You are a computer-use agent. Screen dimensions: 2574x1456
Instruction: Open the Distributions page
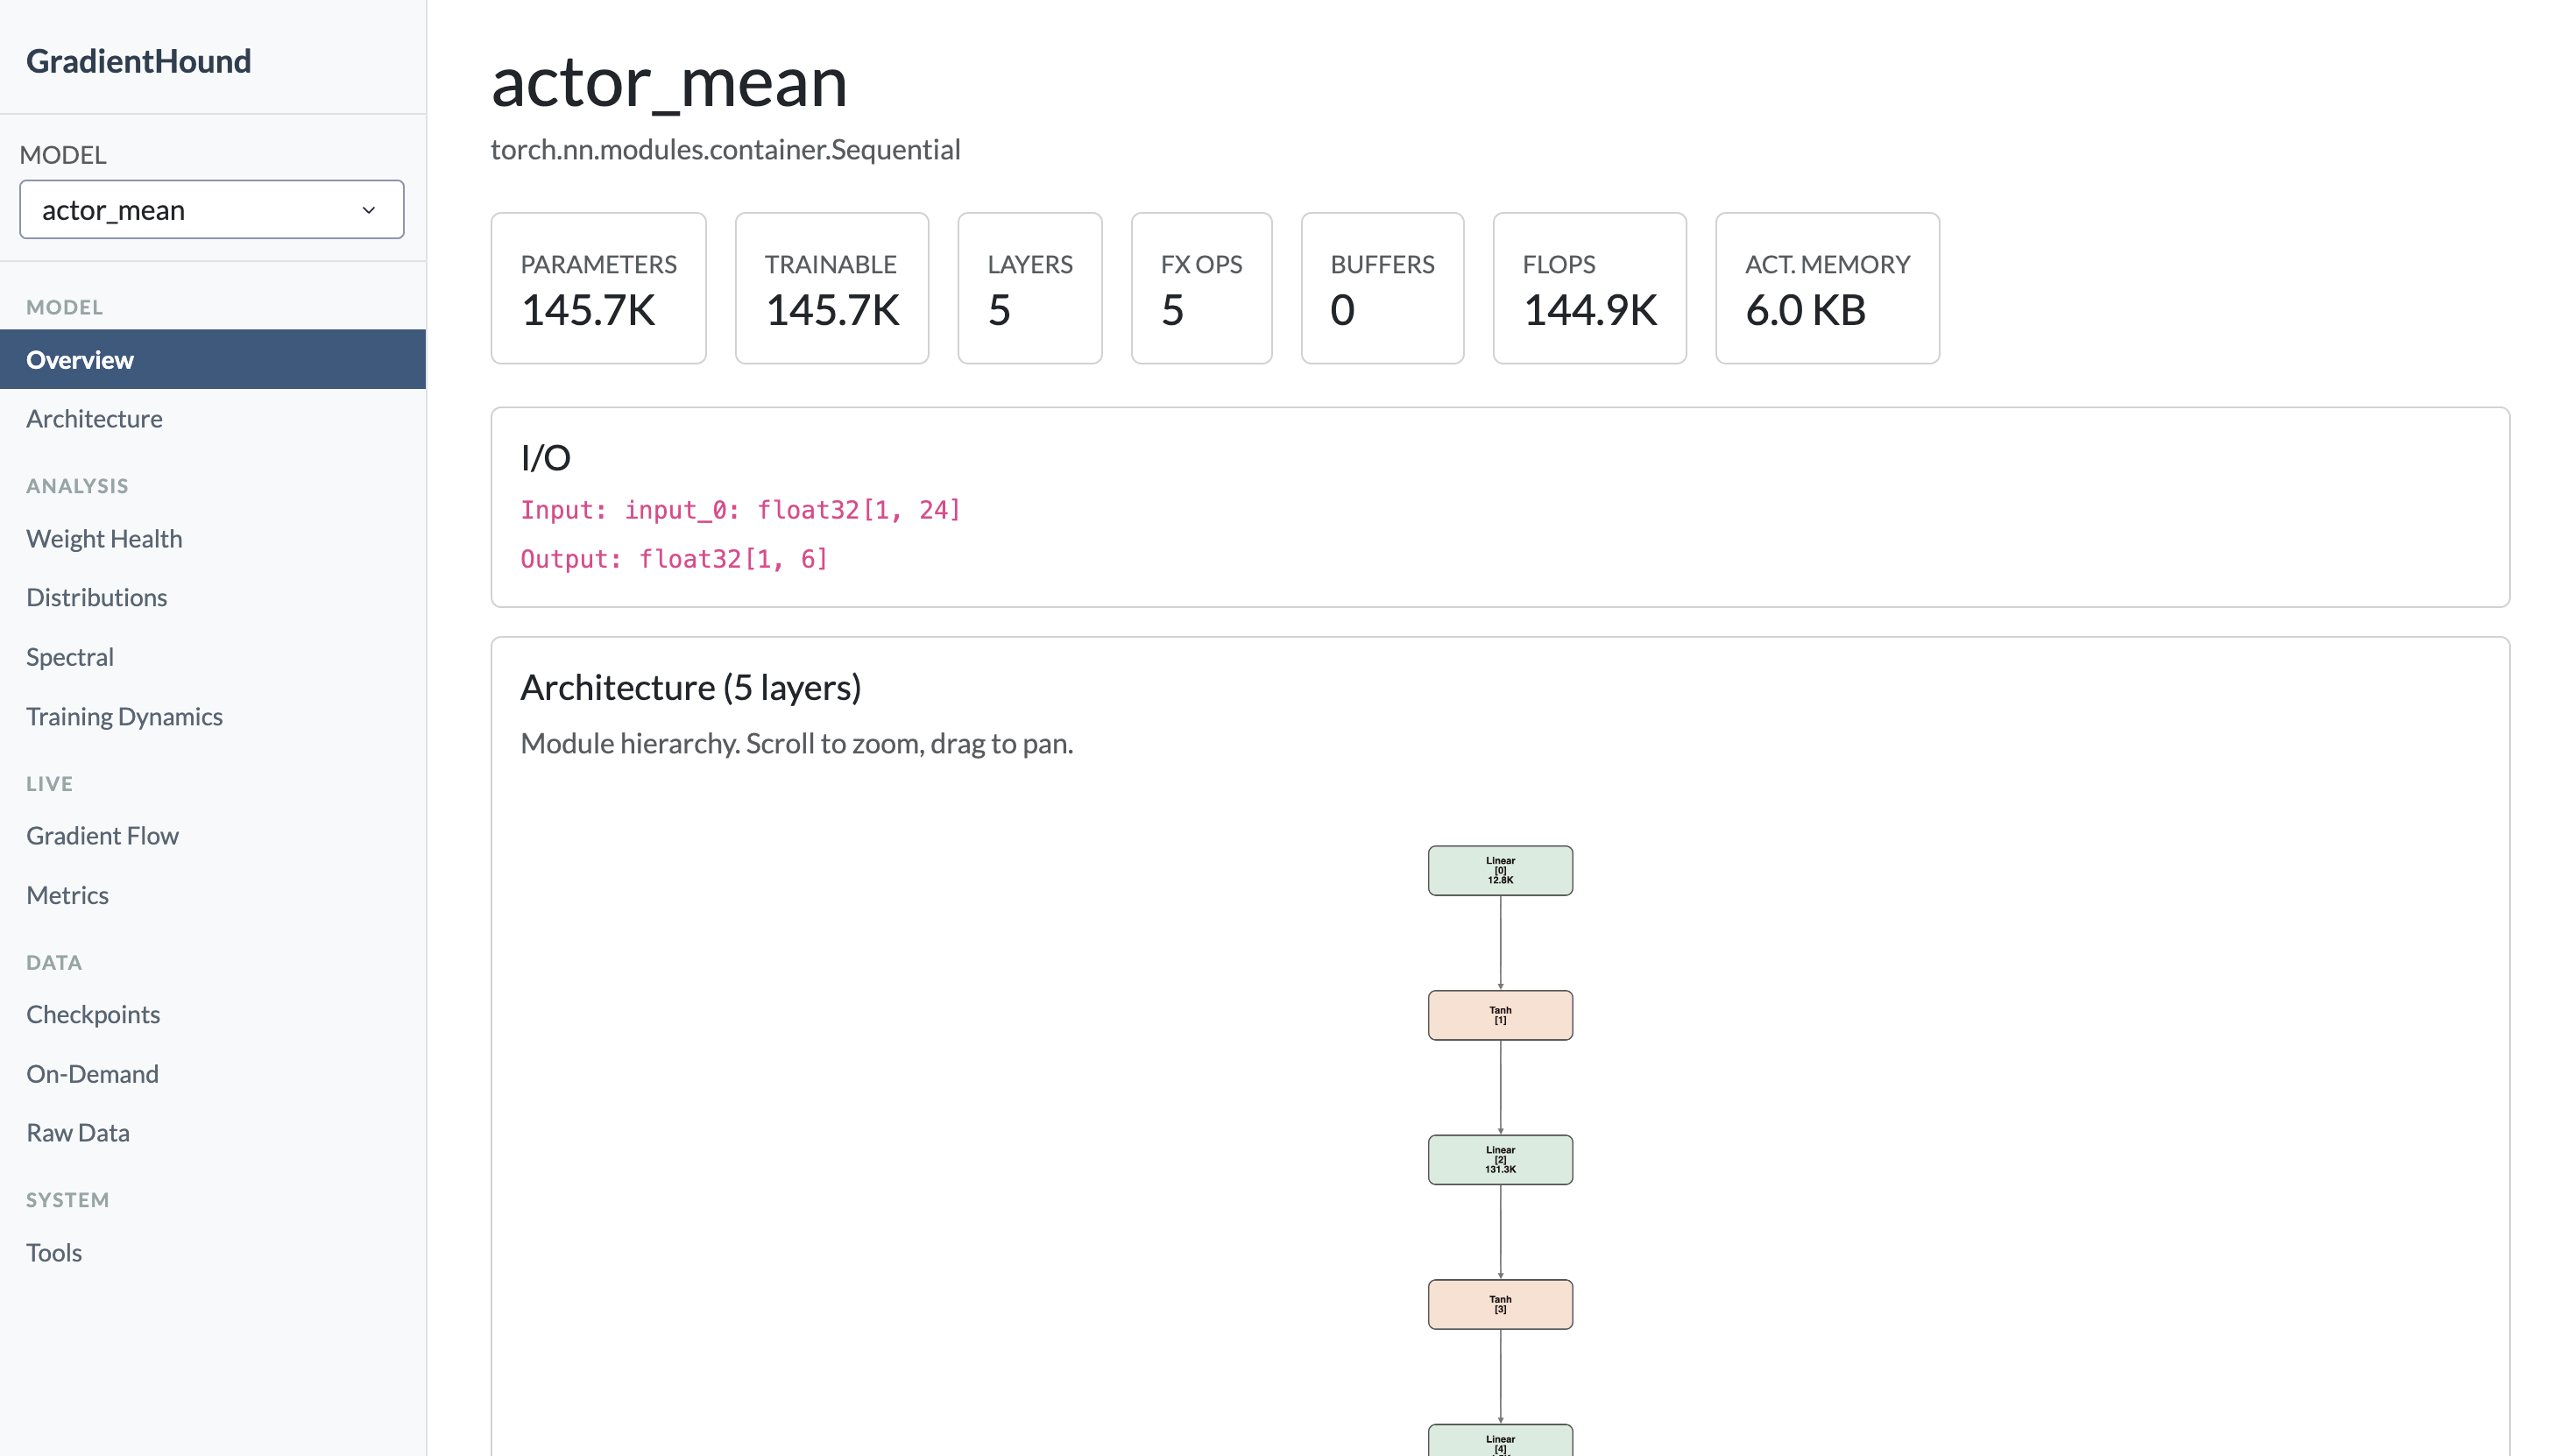(96, 598)
